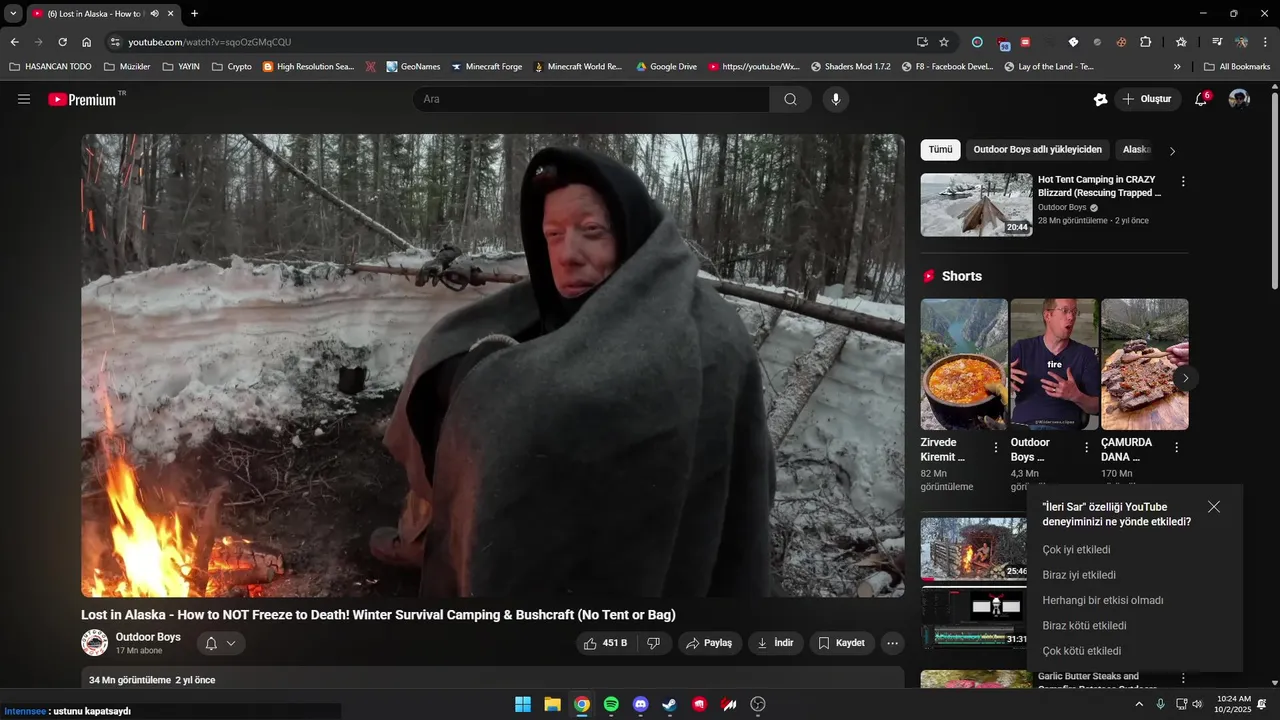This screenshot has width=1280, height=720.
Task: Open Discord from the taskbar
Action: [640, 704]
